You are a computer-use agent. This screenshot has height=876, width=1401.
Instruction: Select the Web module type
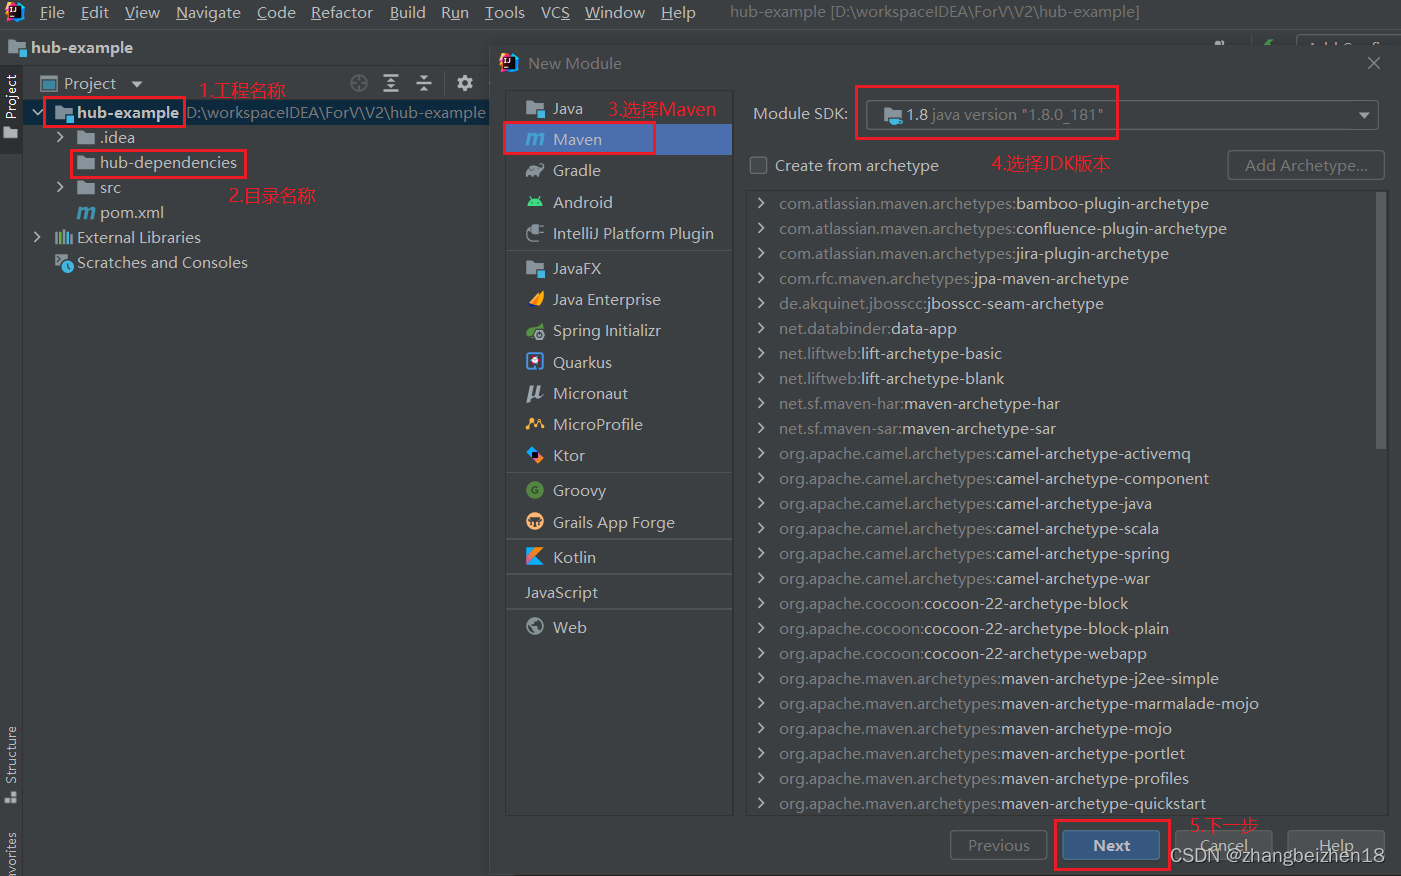(x=618, y=627)
